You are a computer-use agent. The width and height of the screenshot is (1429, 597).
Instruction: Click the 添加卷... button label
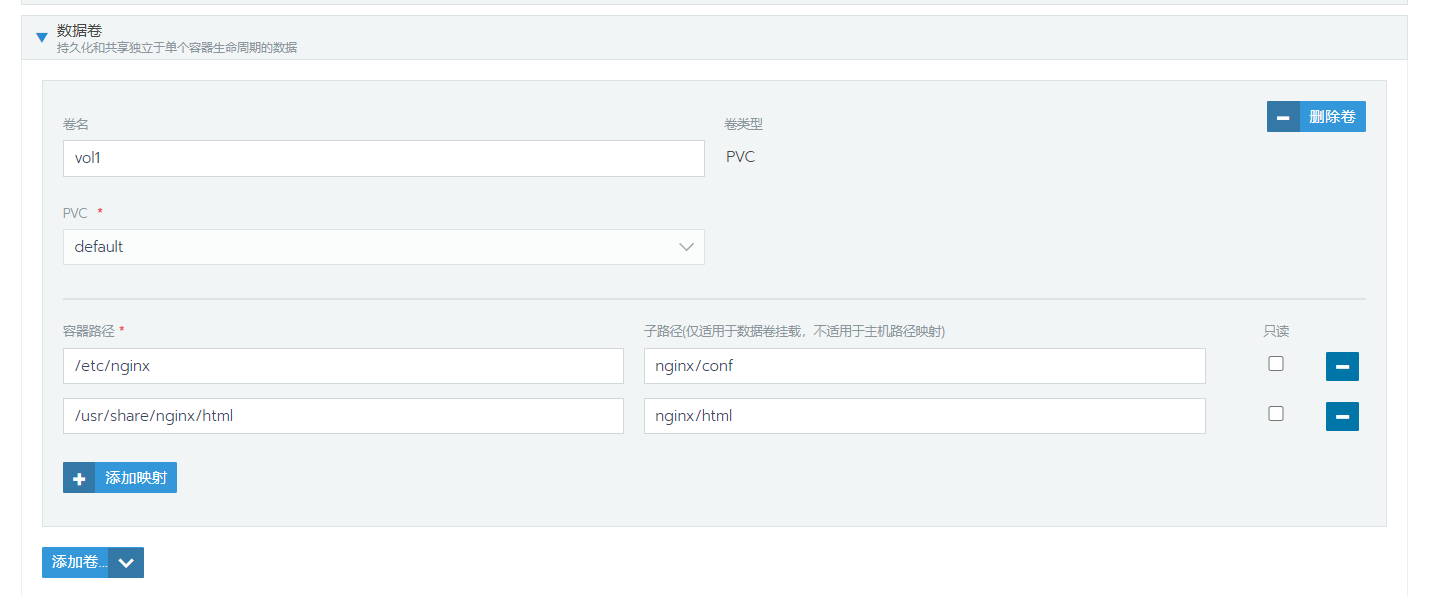click(75, 562)
